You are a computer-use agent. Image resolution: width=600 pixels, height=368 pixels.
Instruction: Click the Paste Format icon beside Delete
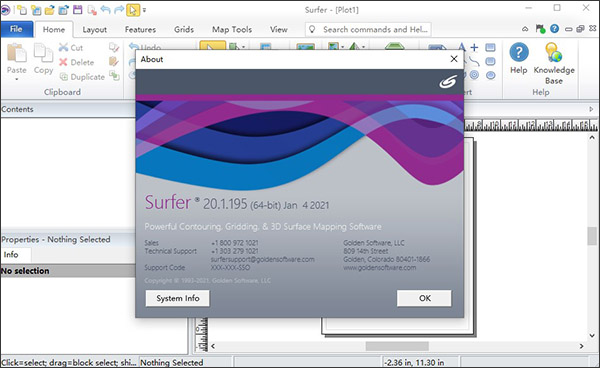coord(114,62)
